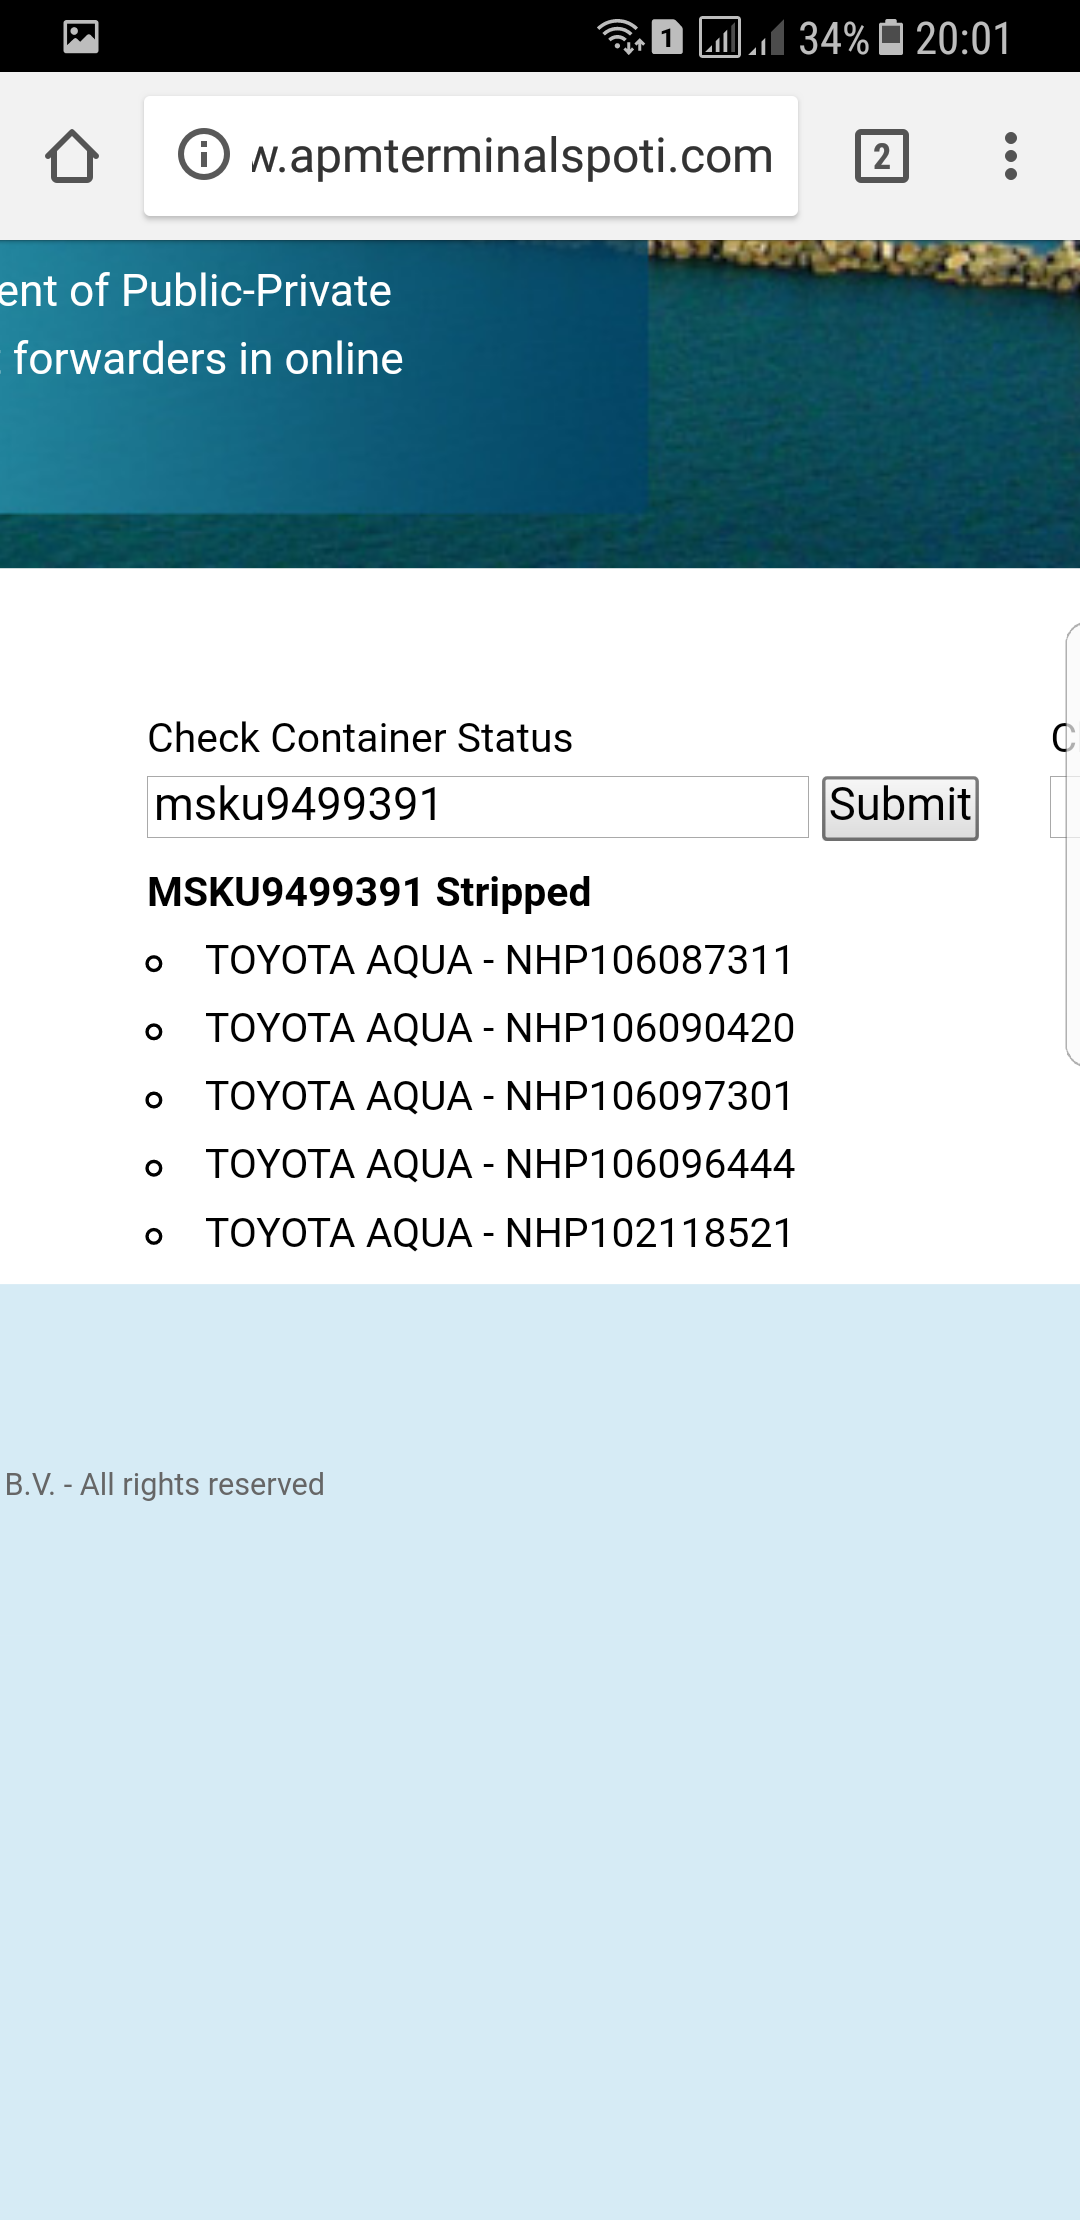Tap the battery status icon
Screen dimensions: 1080x2220
(891, 37)
